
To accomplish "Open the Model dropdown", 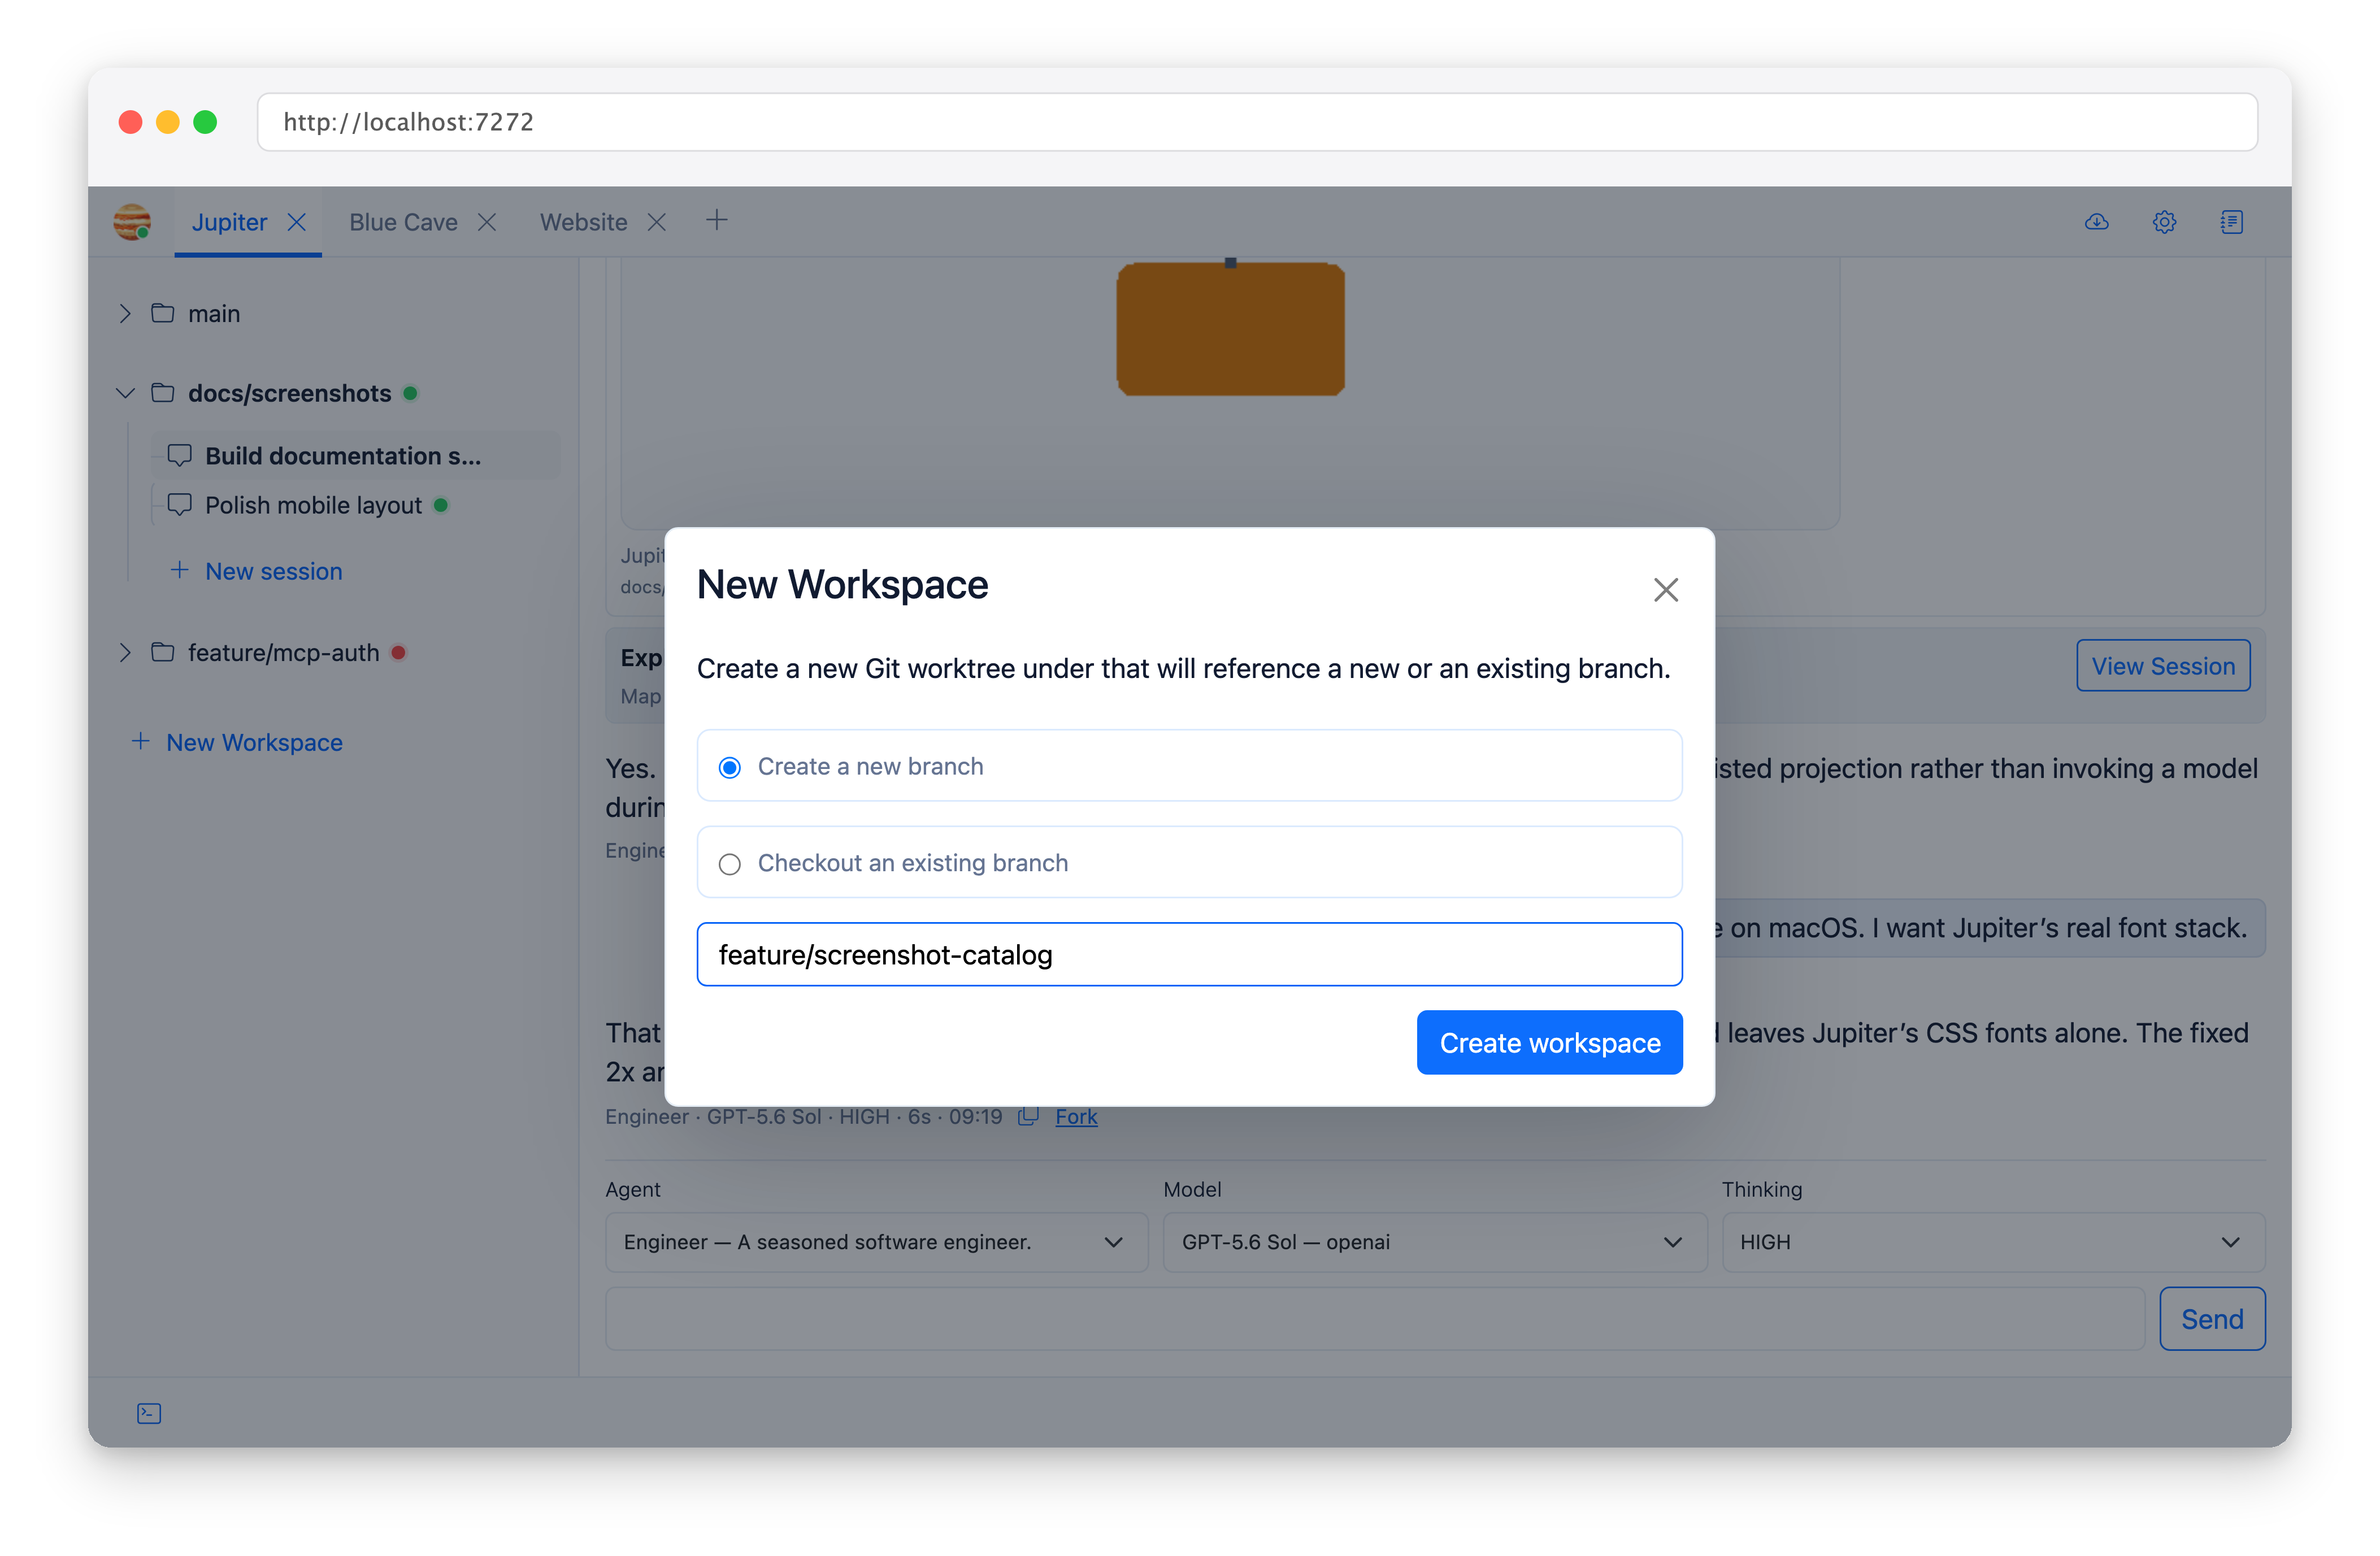I will click(1434, 1242).
